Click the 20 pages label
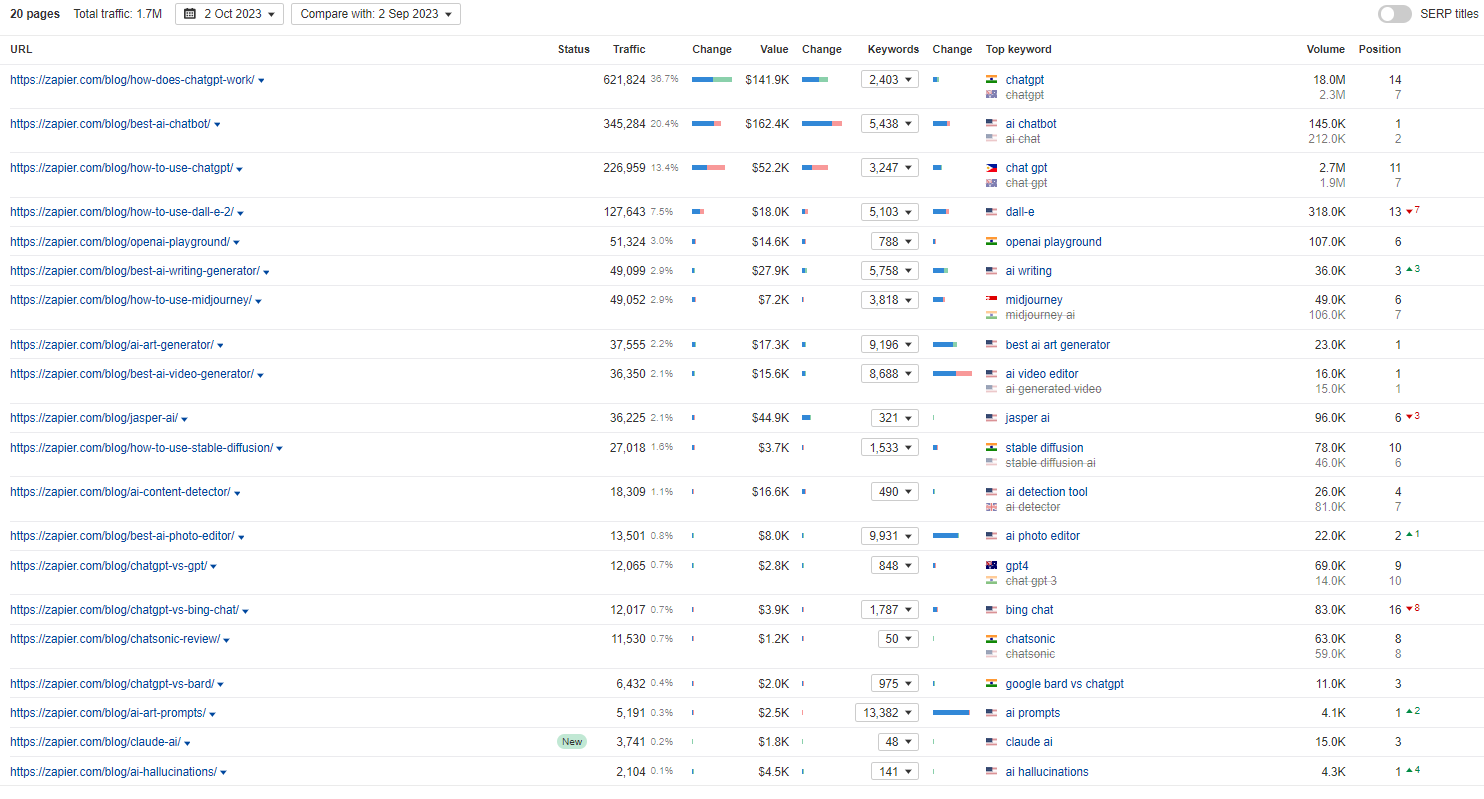This screenshot has width=1484, height=799. 35,14
